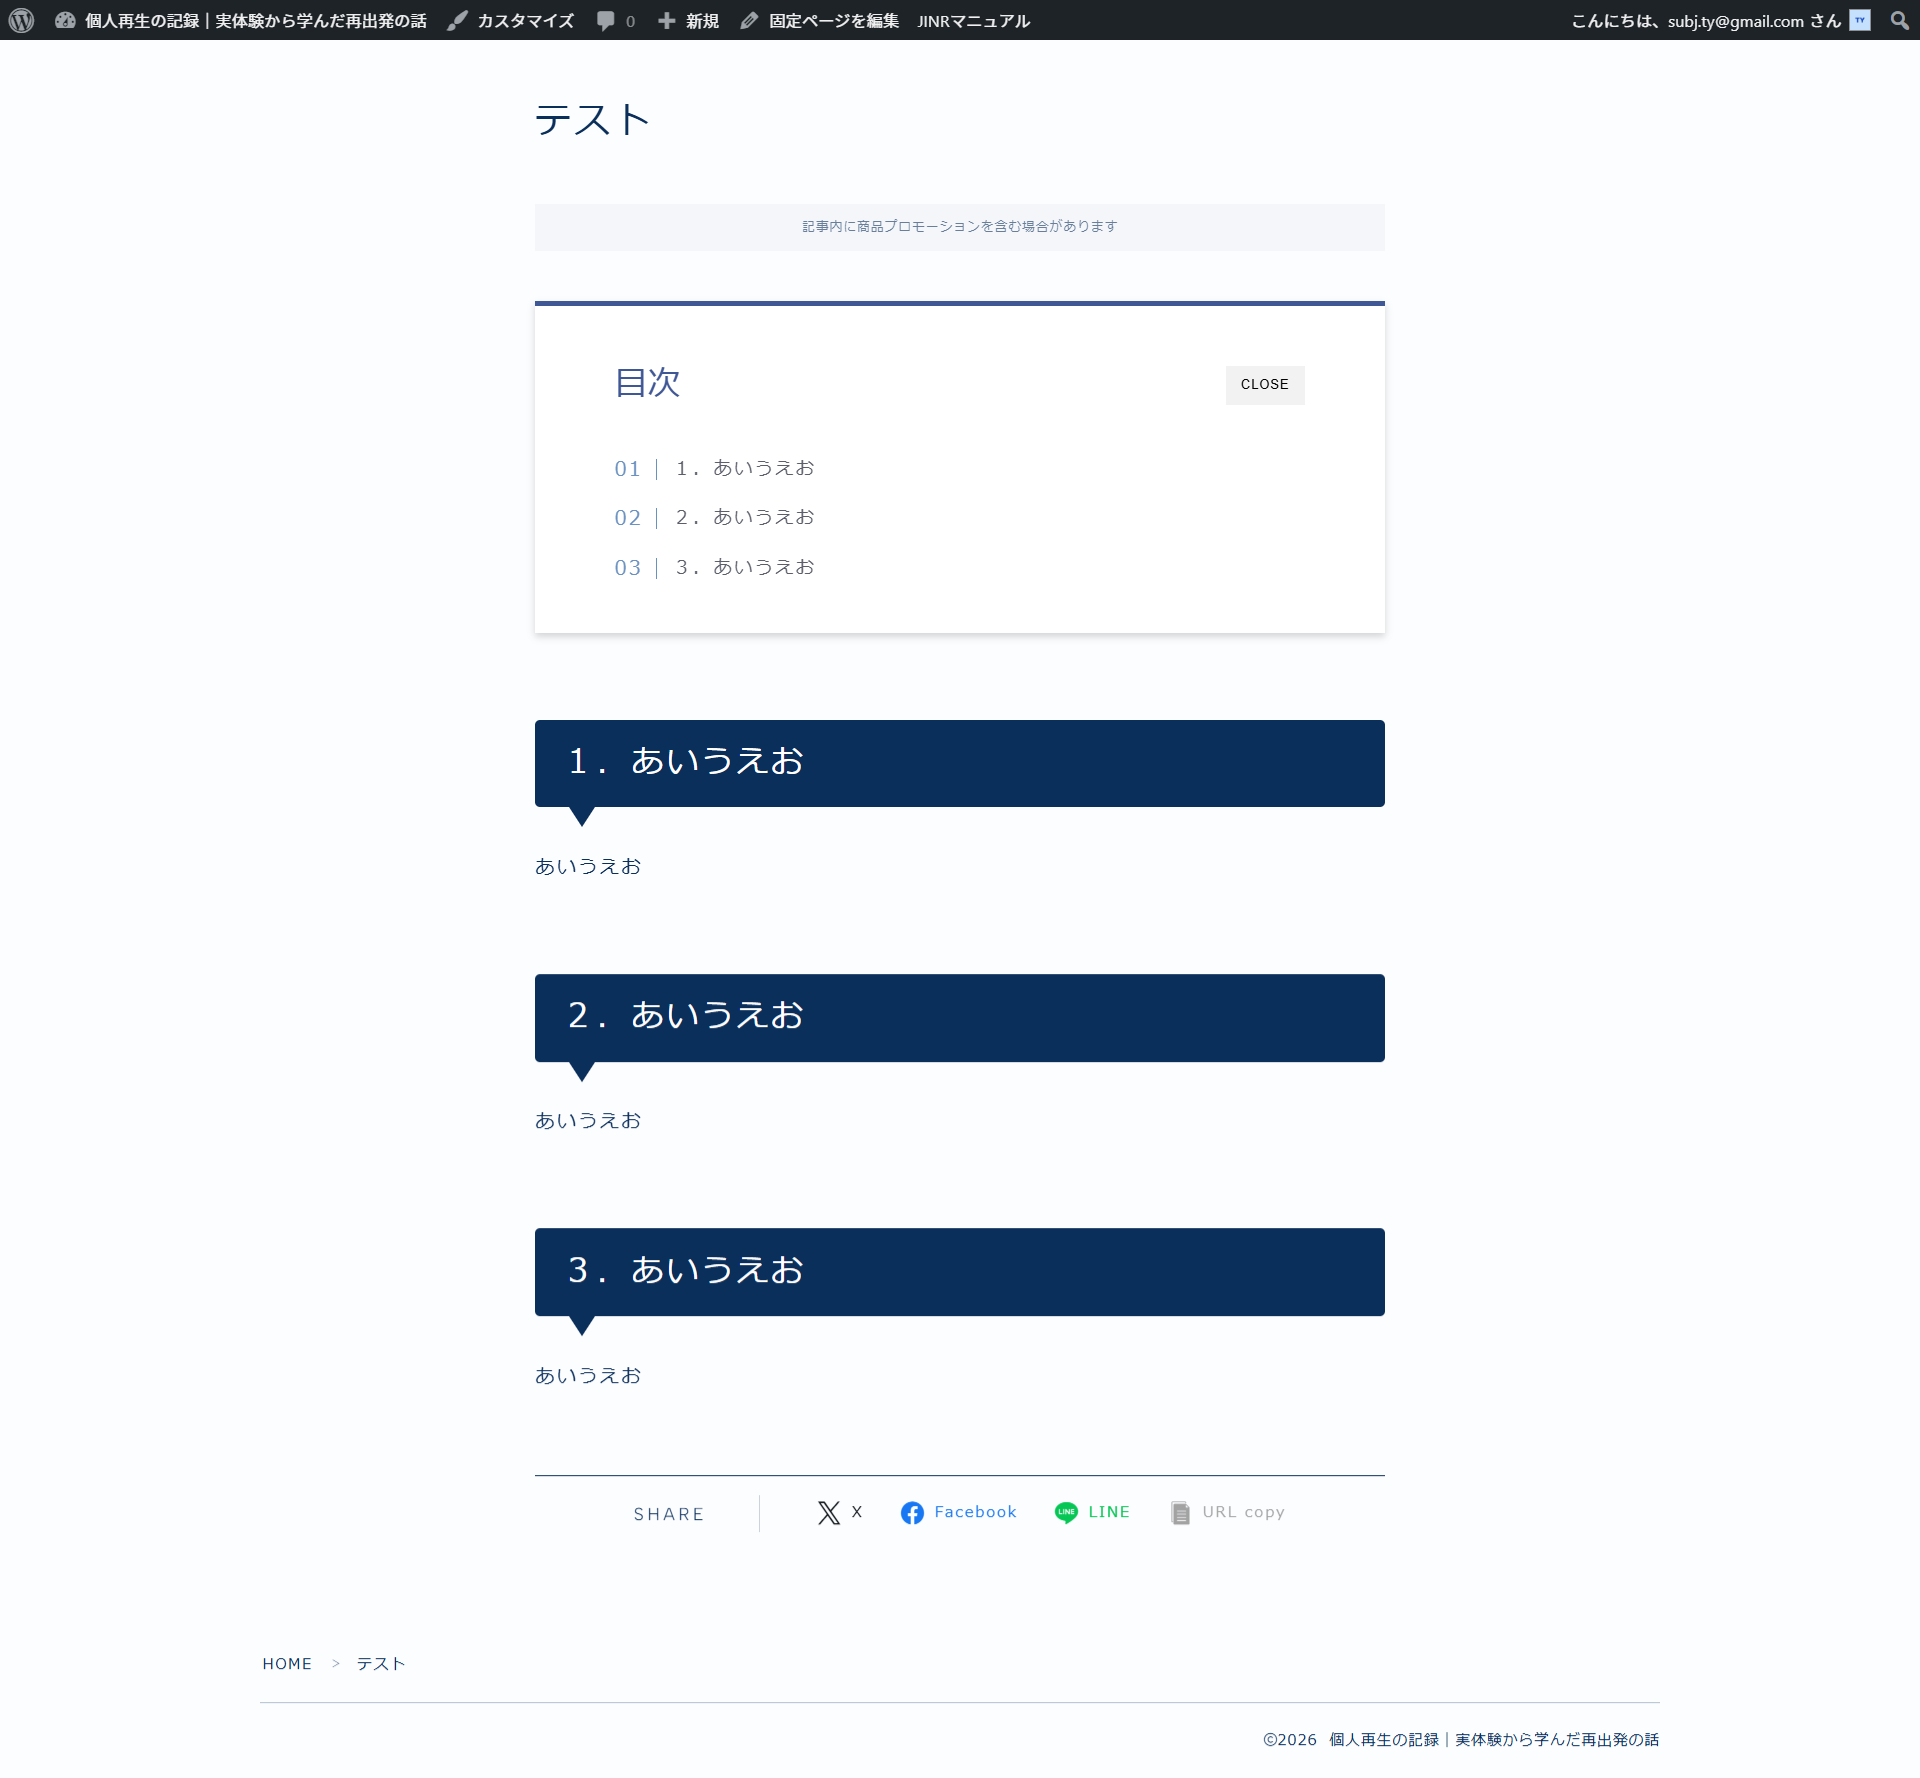1920x1778 pixels.
Task: Collapse the table of contents with CLOSE
Action: [1264, 384]
